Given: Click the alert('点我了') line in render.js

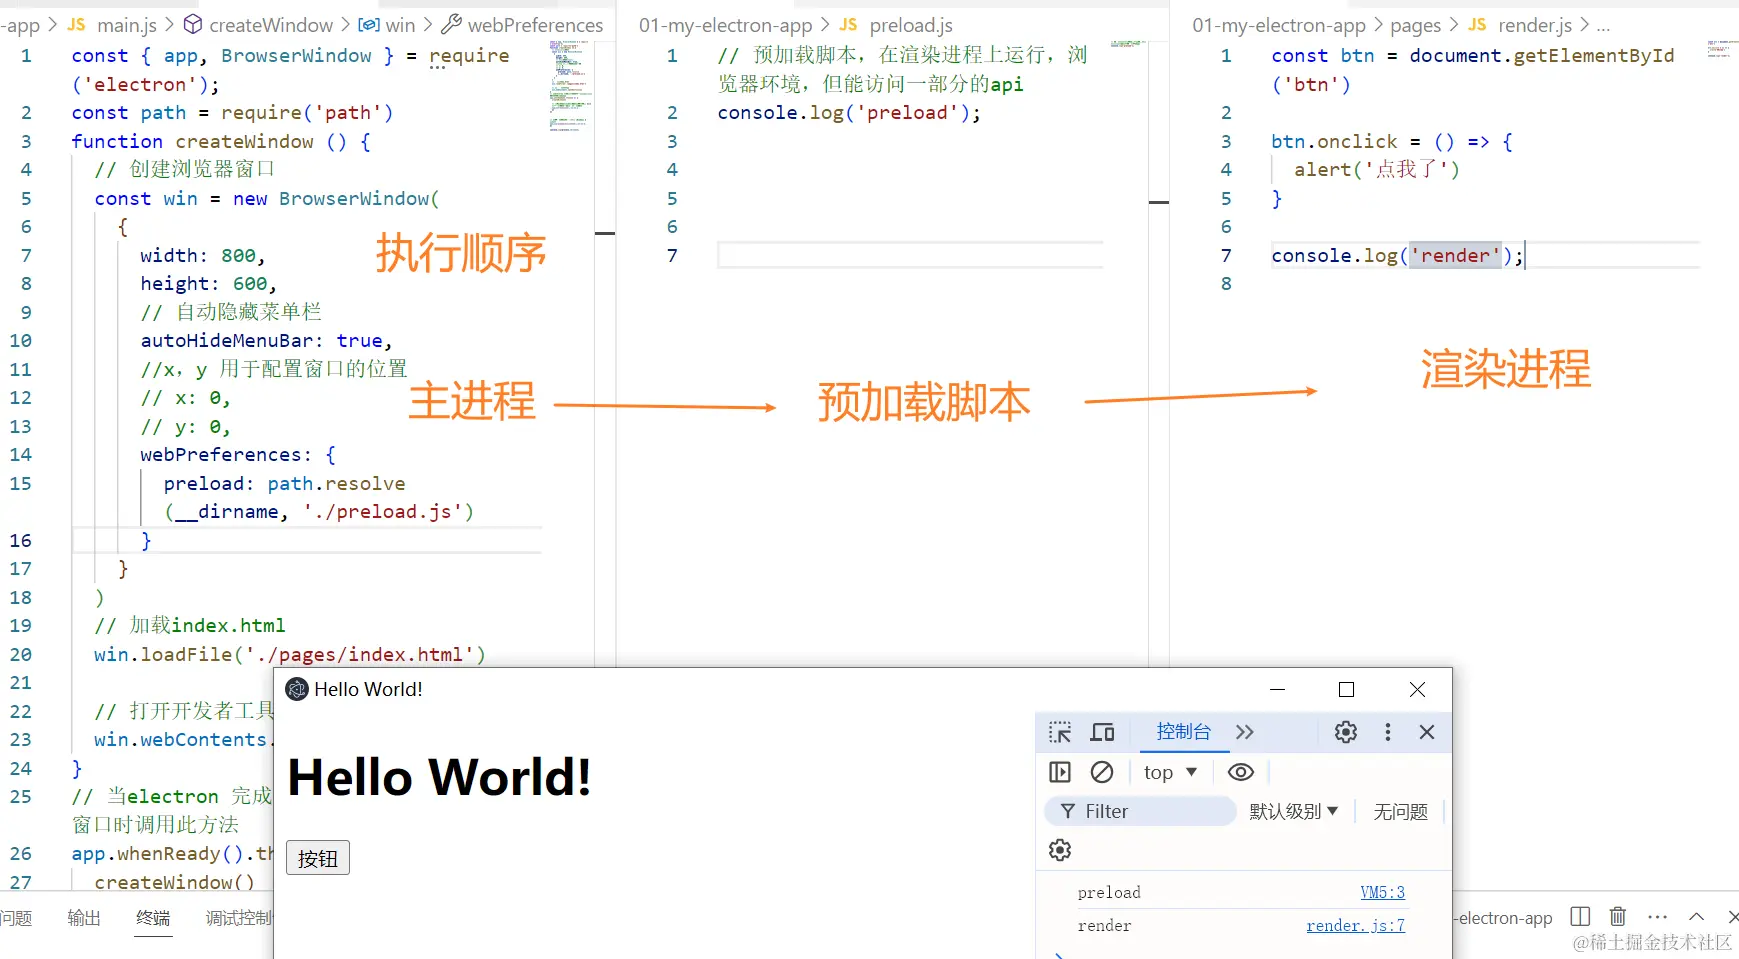Looking at the screenshot, I should tap(1377, 170).
